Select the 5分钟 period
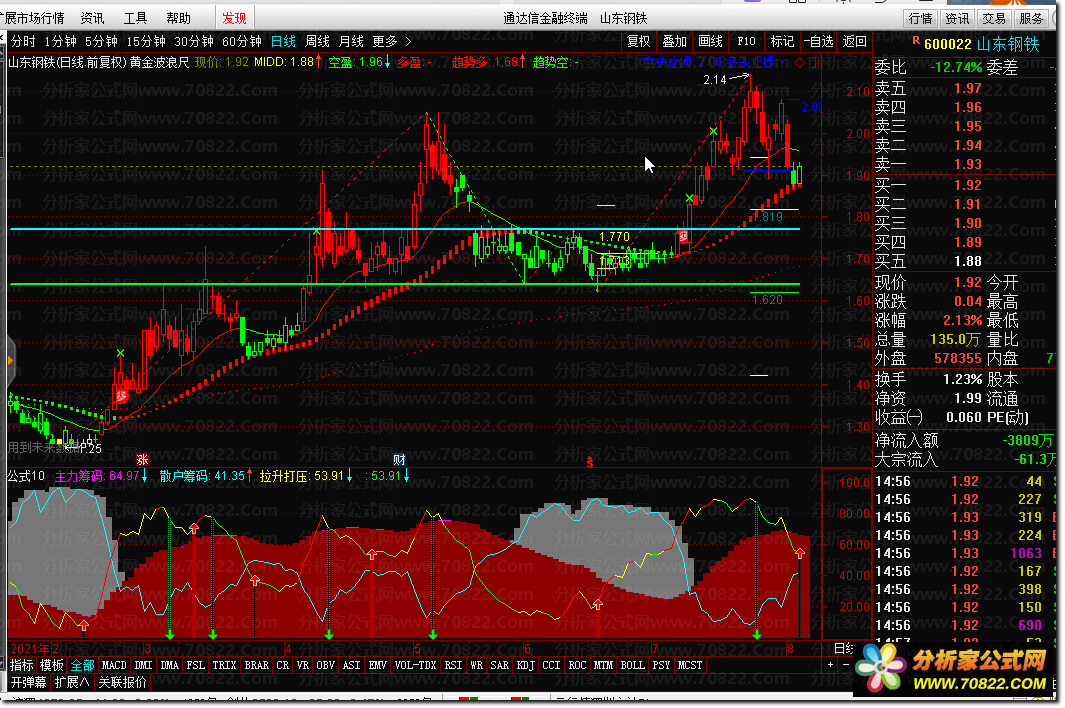The image size is (1065, 708). point(101,41)
